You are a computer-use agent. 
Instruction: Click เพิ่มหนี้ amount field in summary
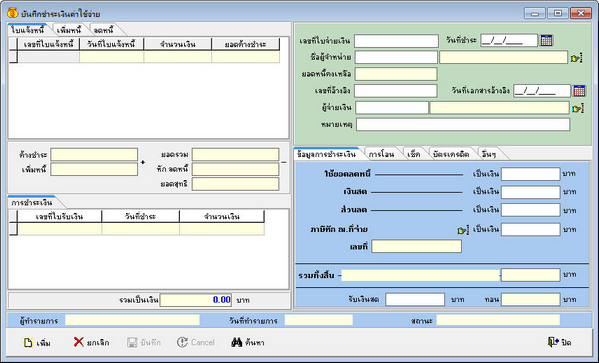pos(94,169)
